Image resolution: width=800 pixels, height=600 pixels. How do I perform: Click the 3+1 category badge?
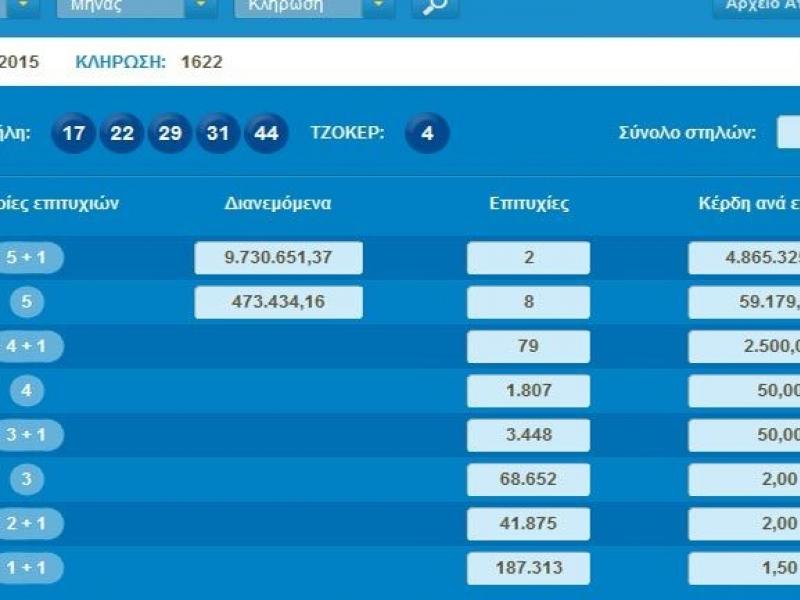tap(23, 435)
